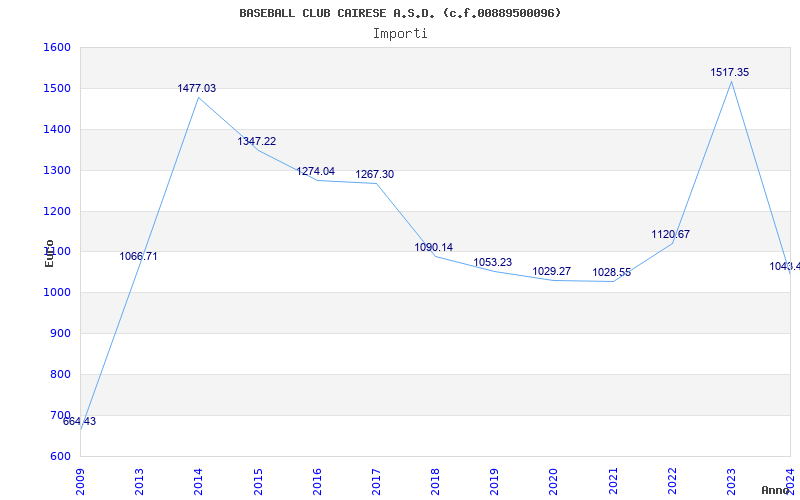Screen dimensions: 800x500
Task: Click the 2018 x-axis year label
Action: tap(435, 481)
